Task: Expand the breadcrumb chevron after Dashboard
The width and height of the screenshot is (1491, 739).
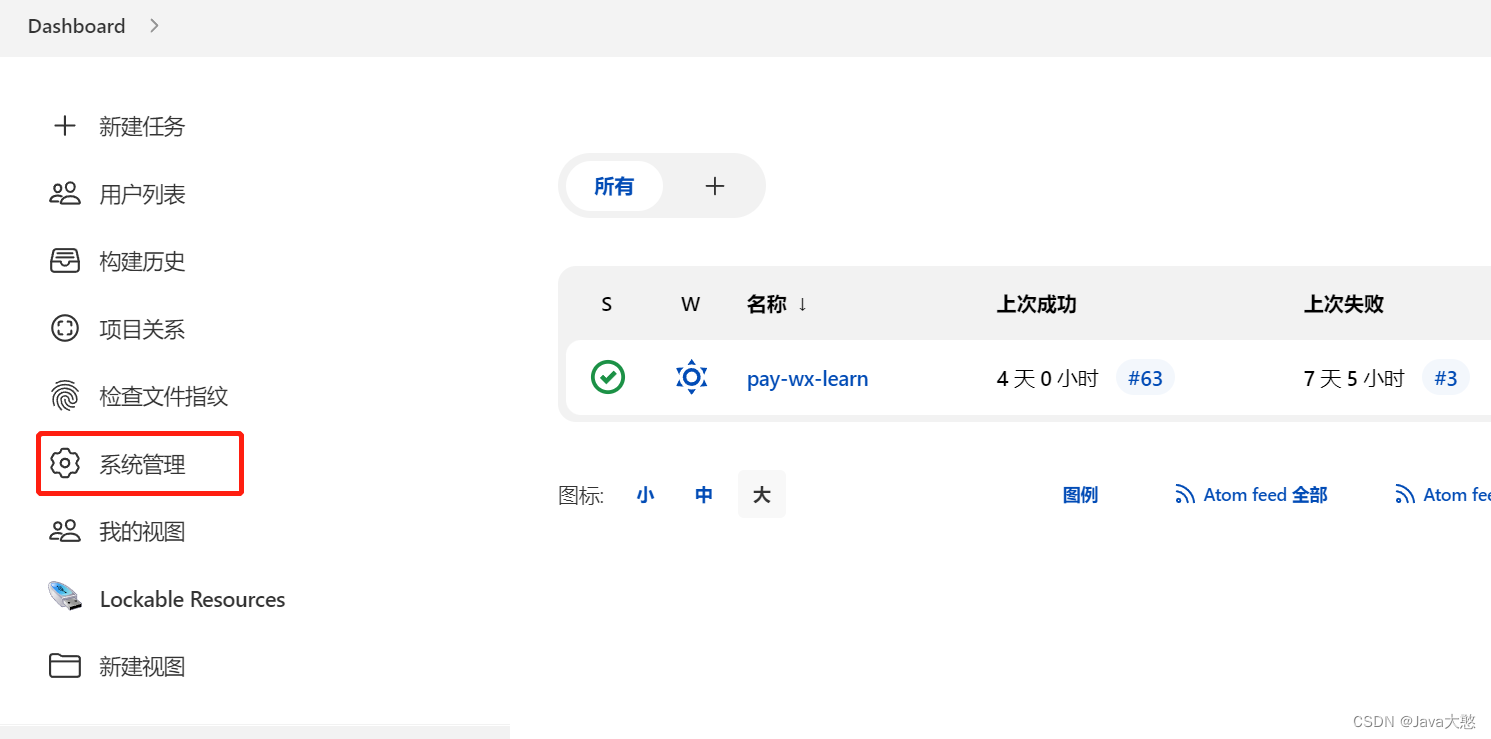Action: (154, 26)
